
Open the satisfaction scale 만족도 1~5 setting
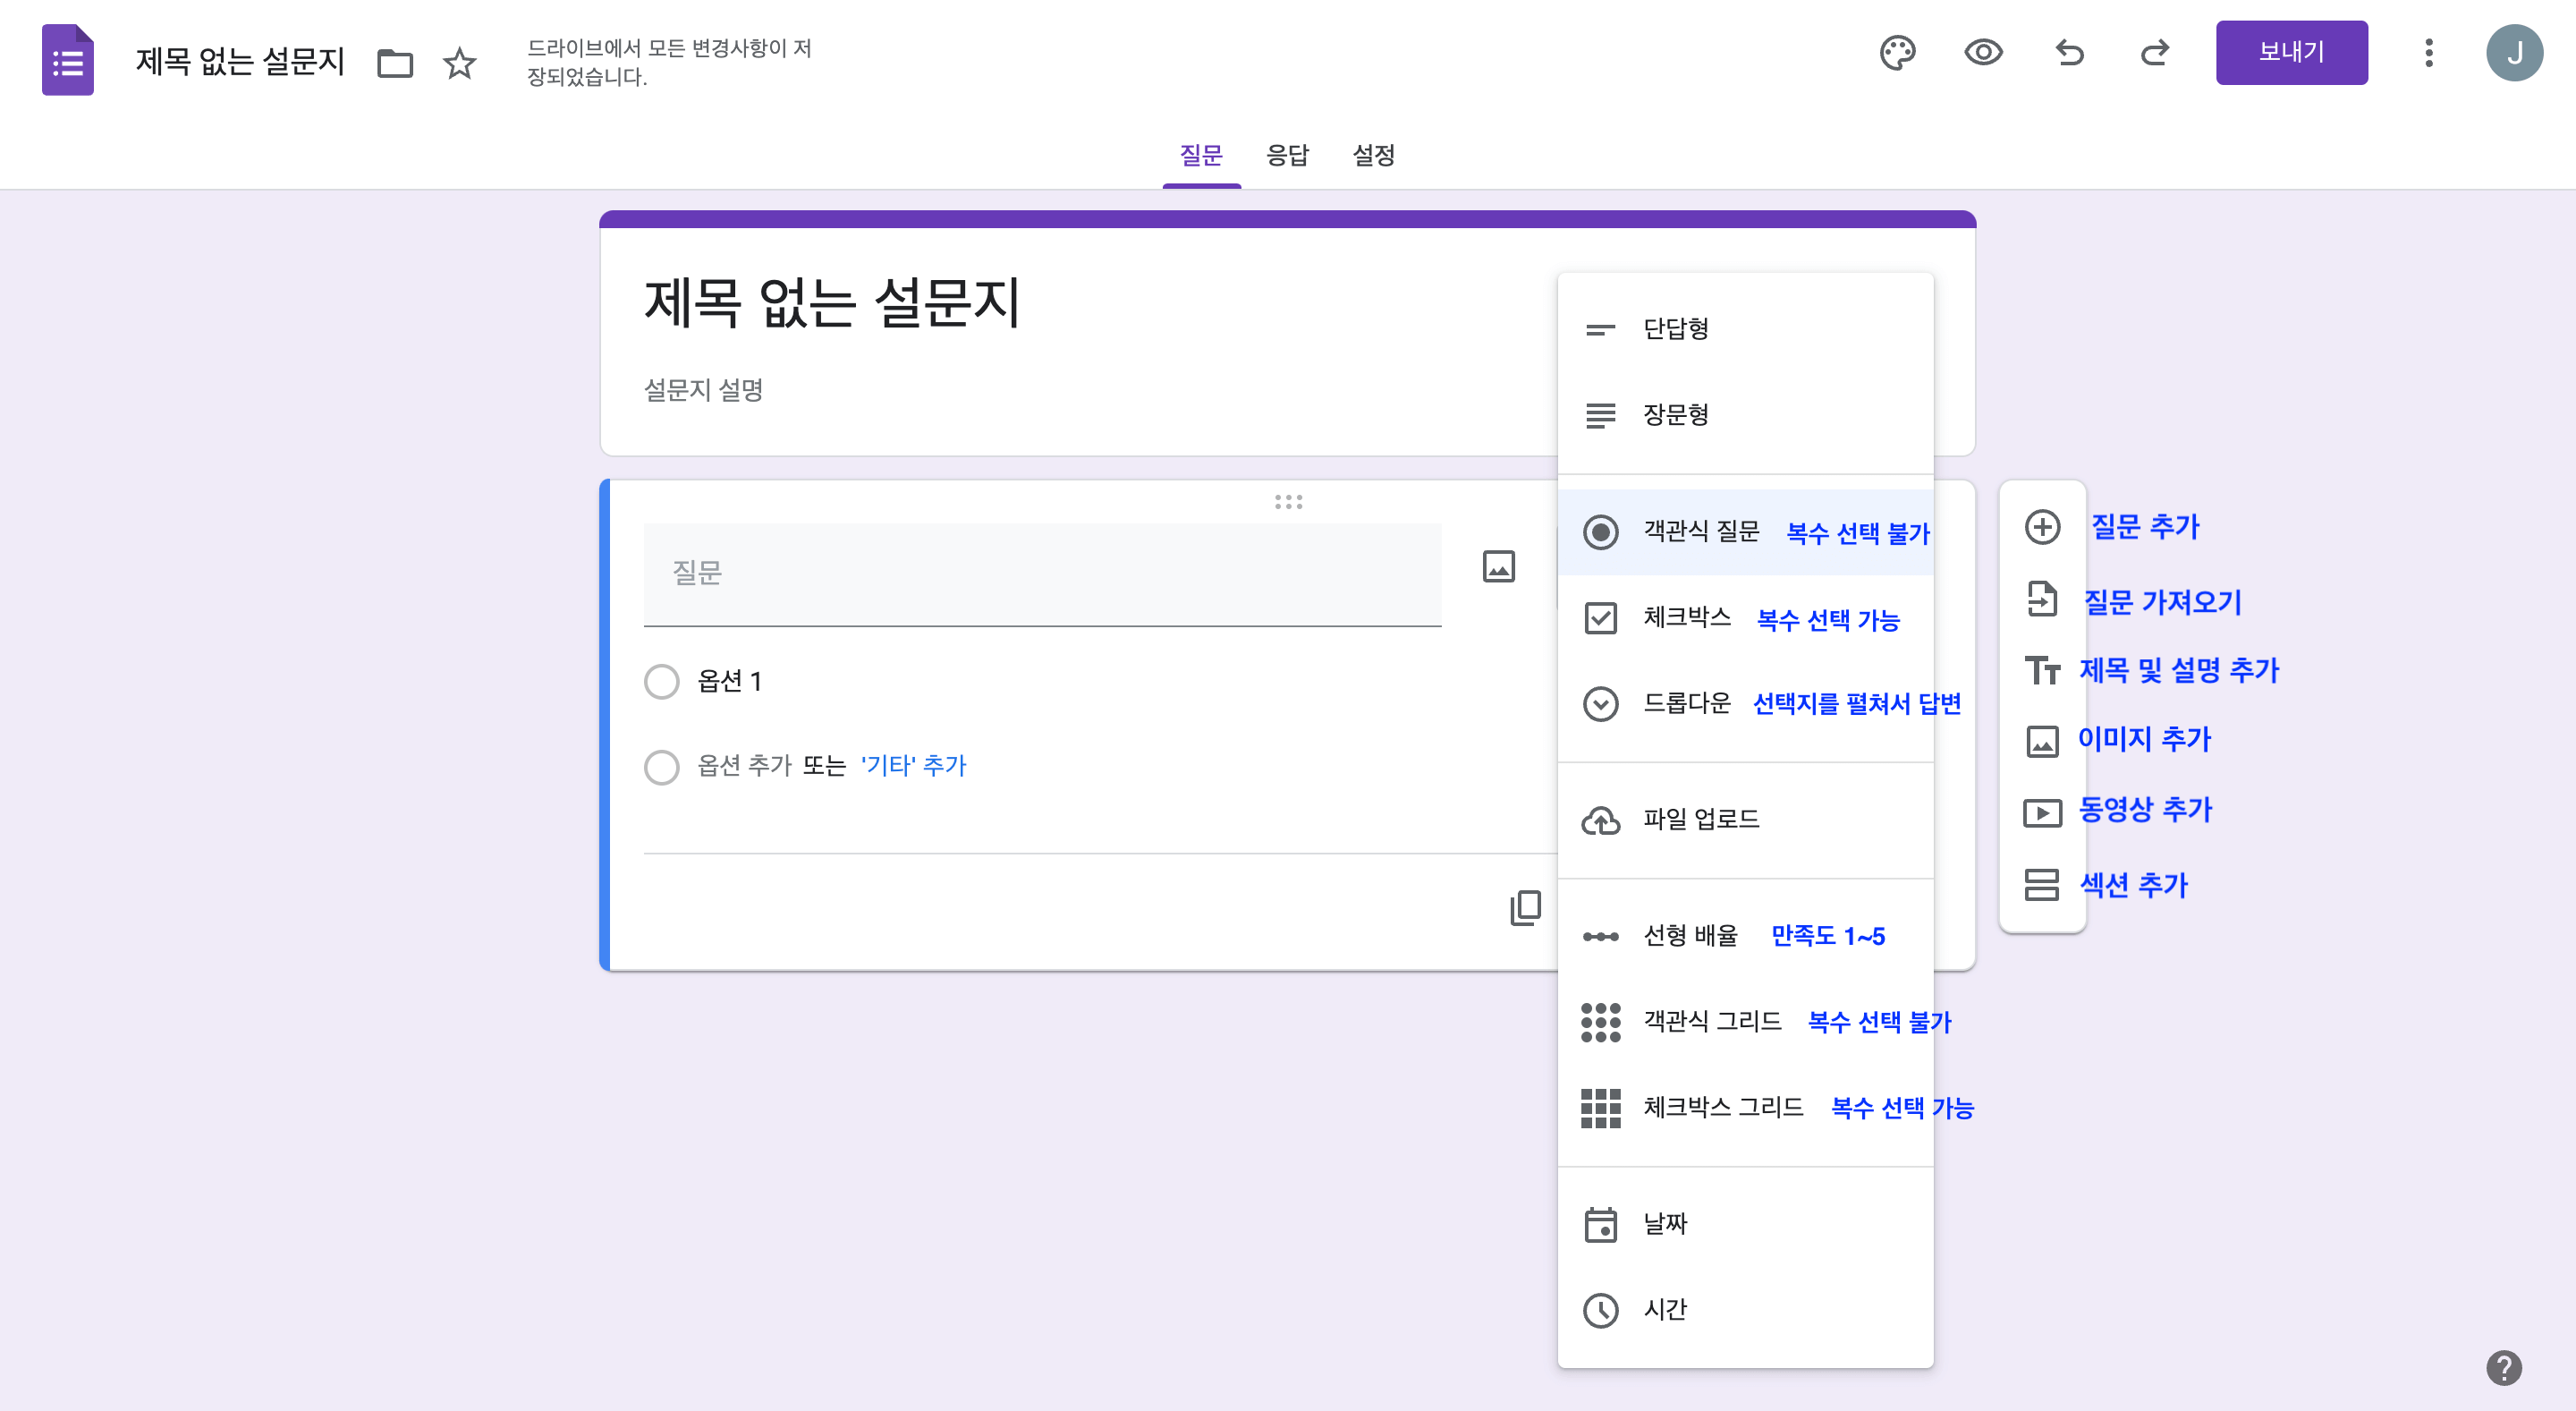[1829, 935]
